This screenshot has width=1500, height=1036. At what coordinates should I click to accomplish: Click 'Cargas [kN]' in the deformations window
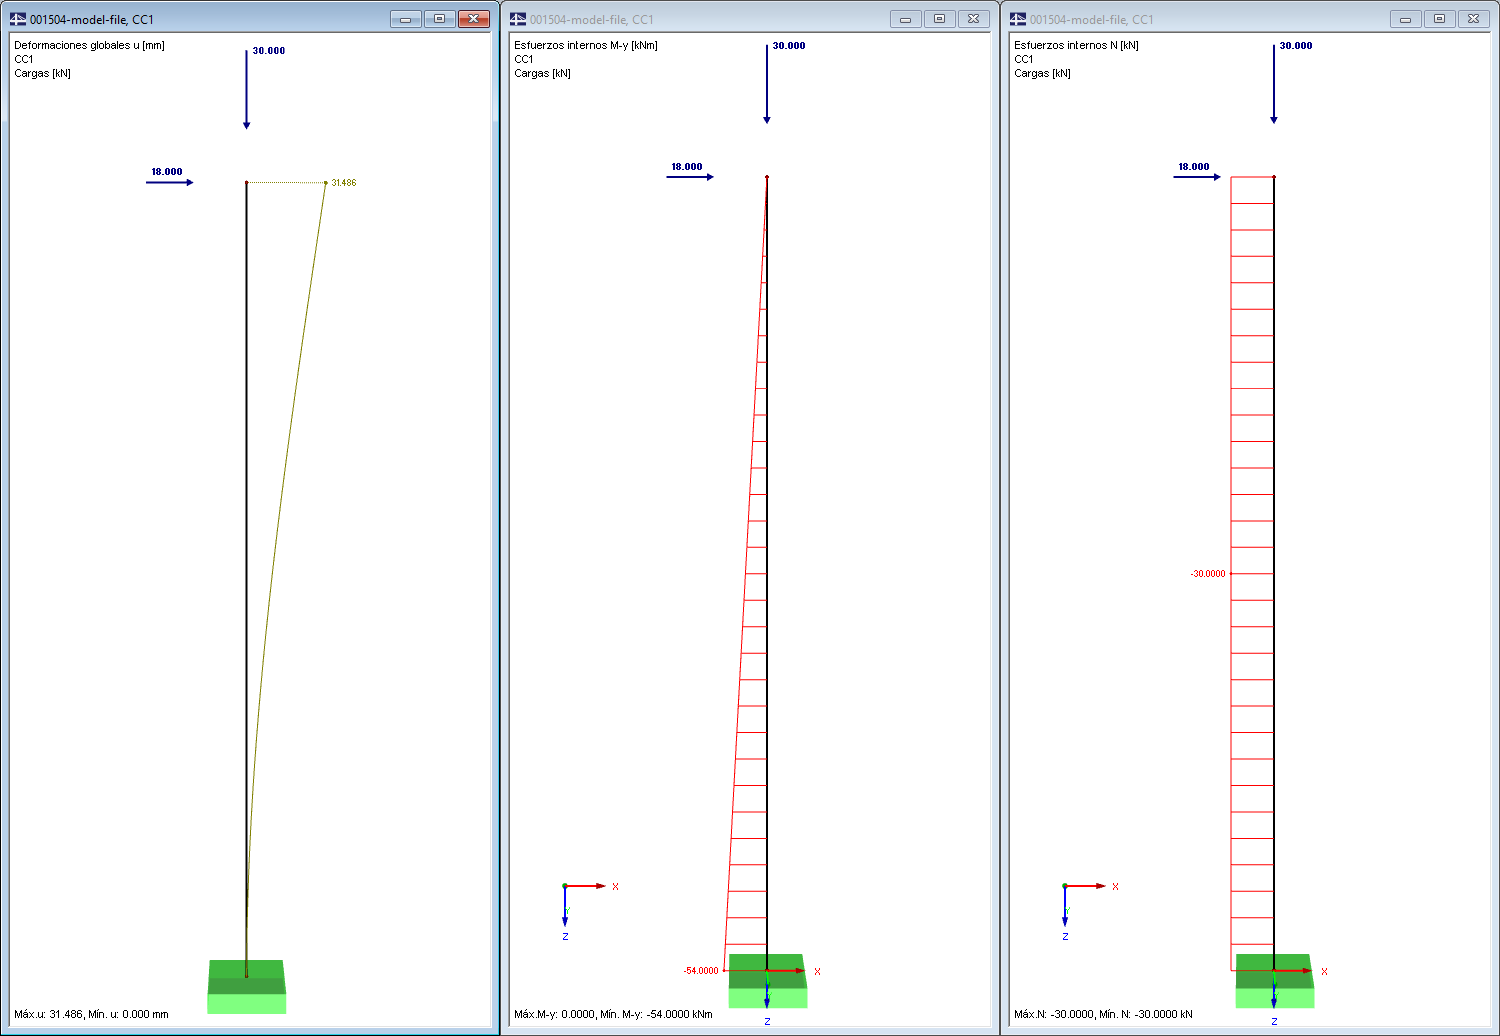pos(42,73)
